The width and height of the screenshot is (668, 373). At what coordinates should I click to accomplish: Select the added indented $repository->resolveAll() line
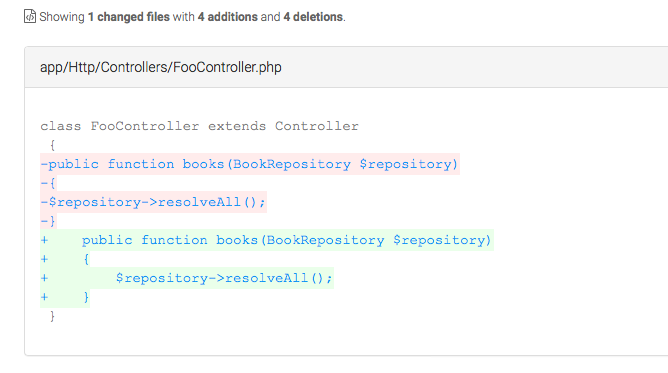pos(187,278)
